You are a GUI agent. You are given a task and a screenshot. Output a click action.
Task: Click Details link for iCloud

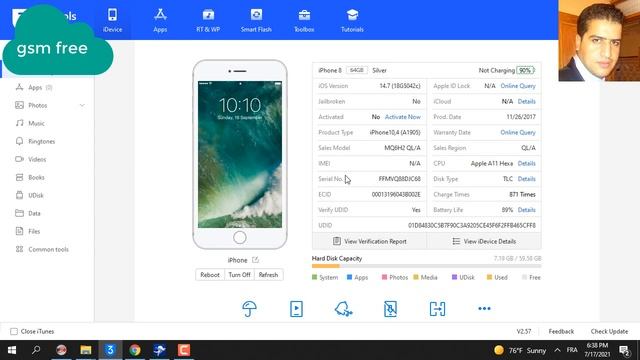(x=527, y=101)
